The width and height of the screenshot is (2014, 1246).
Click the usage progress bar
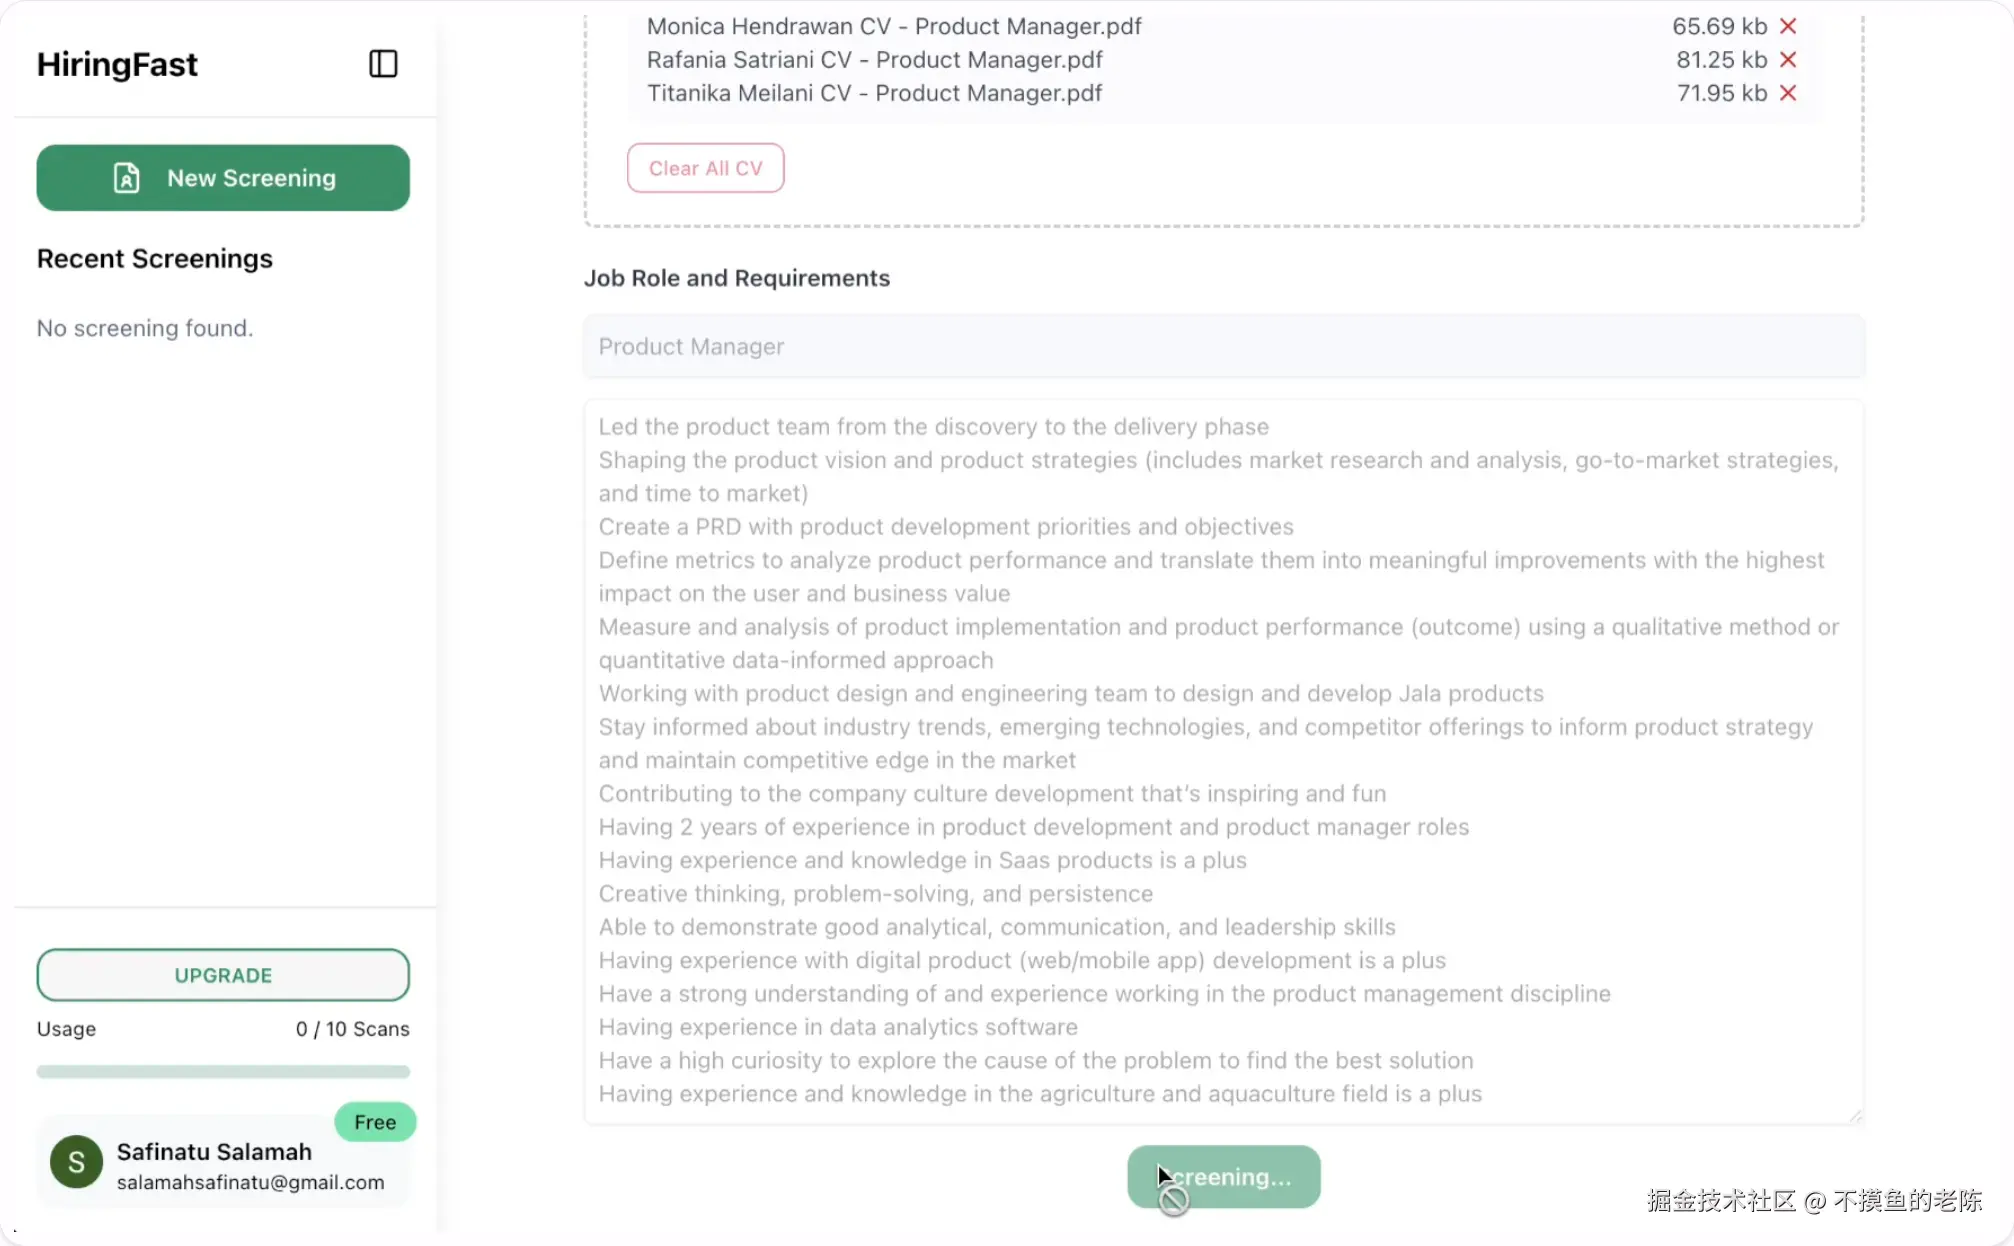223,1072
